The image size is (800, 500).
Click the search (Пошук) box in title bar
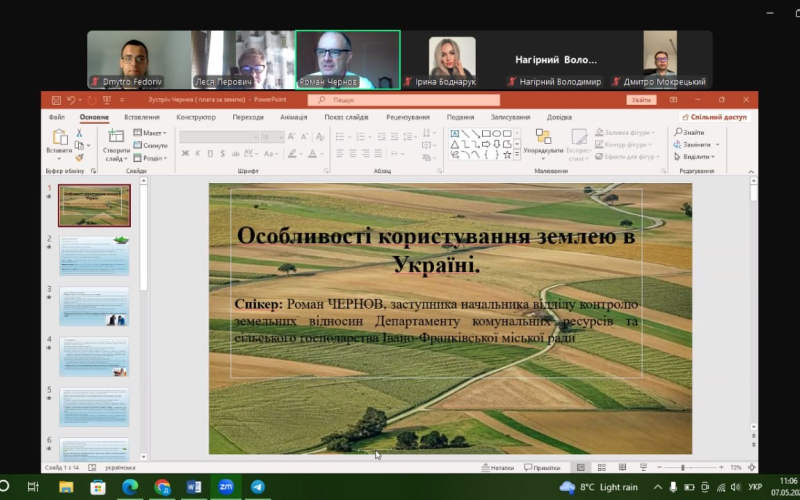point(400,100)
